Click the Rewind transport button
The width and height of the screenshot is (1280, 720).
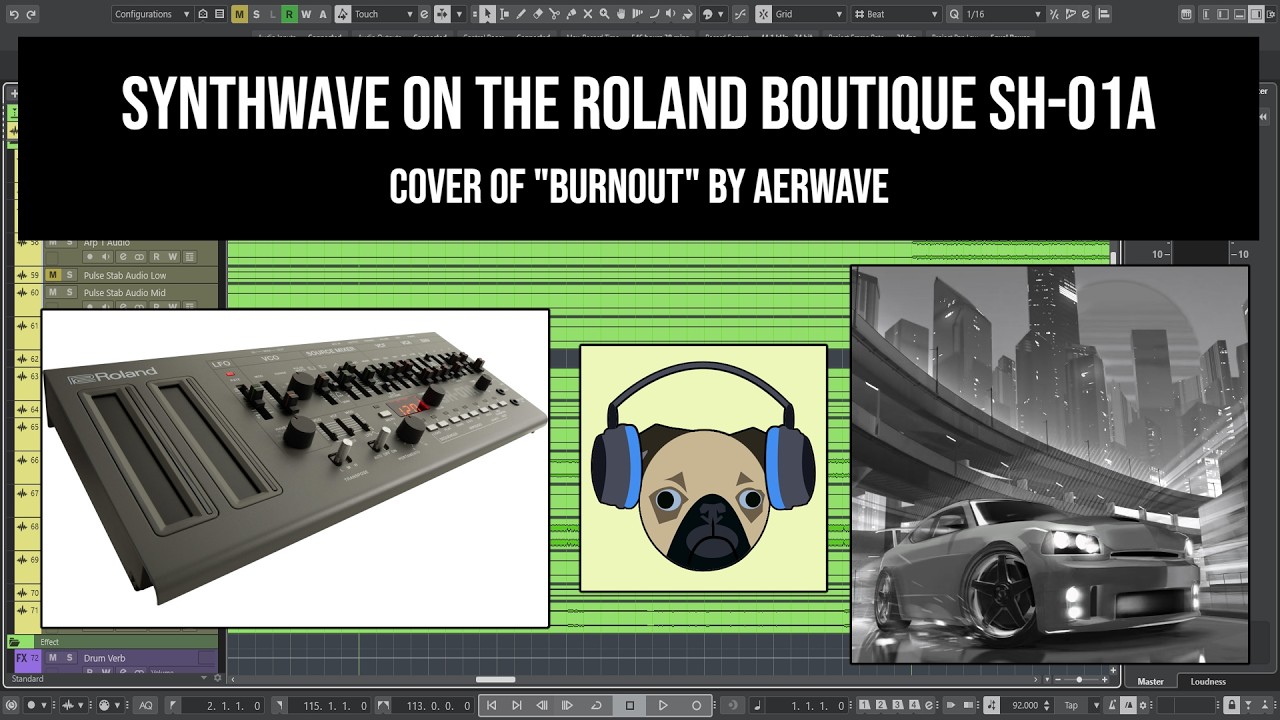point(543,705)
